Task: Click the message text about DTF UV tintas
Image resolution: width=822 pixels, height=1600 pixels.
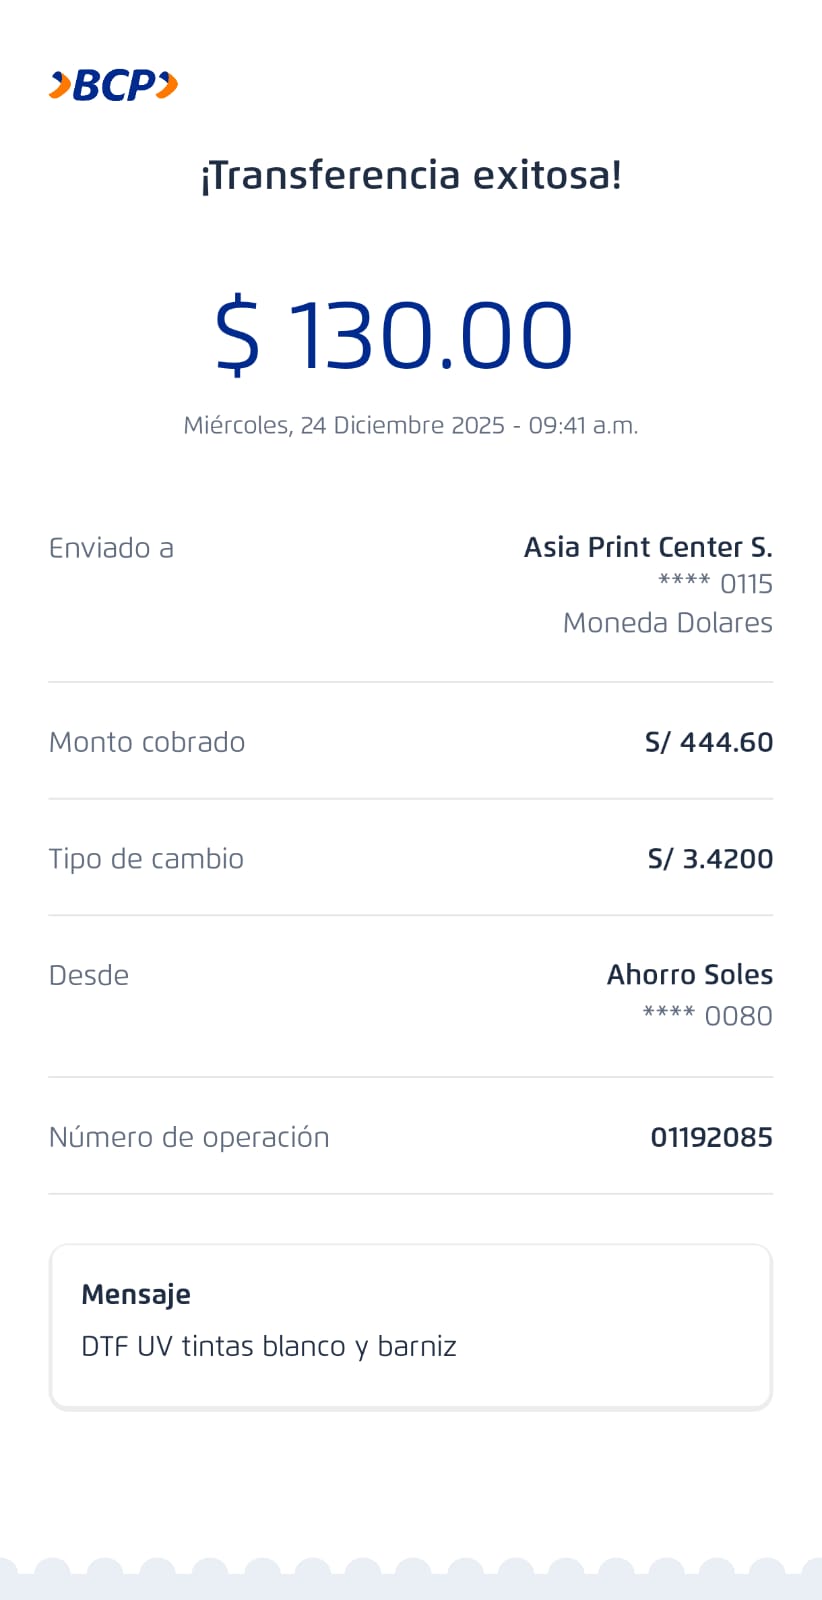Action: coord(269,1347)
